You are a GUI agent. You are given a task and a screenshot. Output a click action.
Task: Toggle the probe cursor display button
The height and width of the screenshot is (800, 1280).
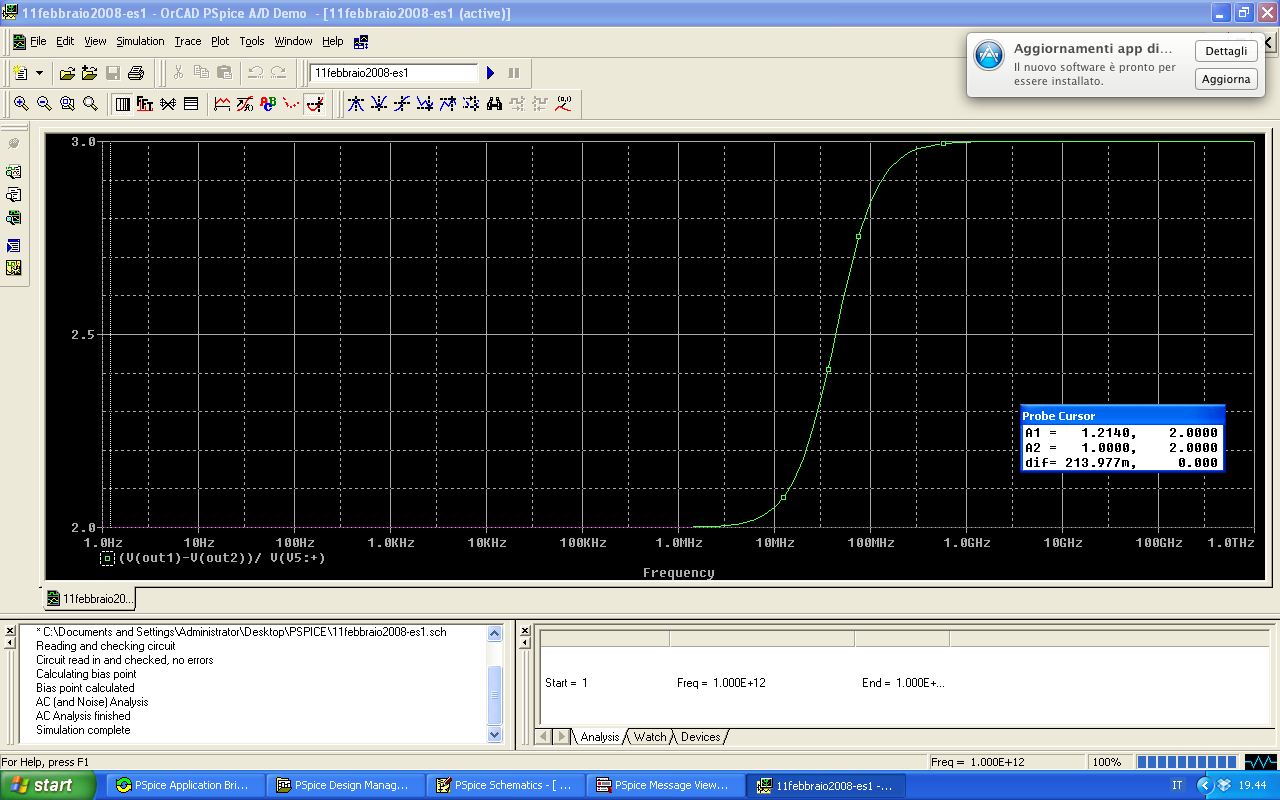(x=314, y=103)
